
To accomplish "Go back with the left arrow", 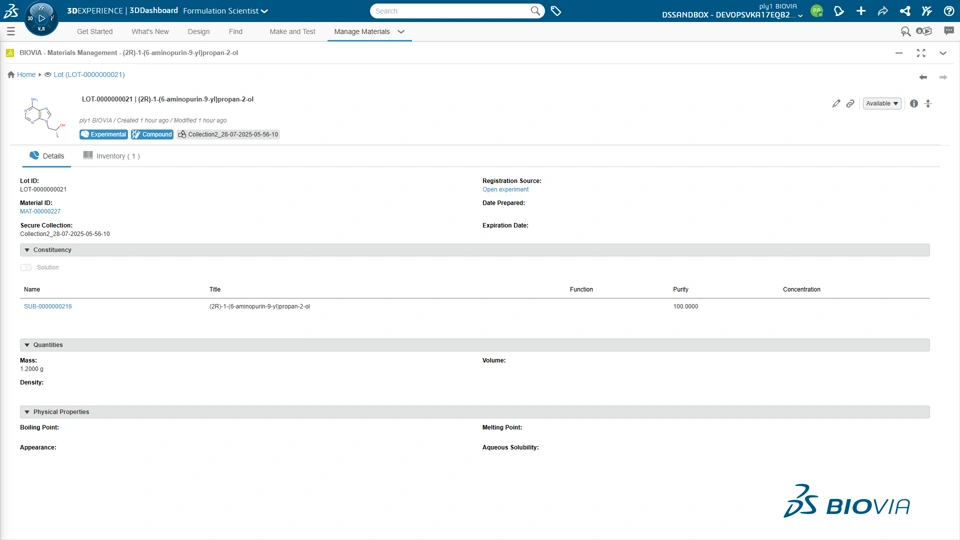I will point(923,77).
